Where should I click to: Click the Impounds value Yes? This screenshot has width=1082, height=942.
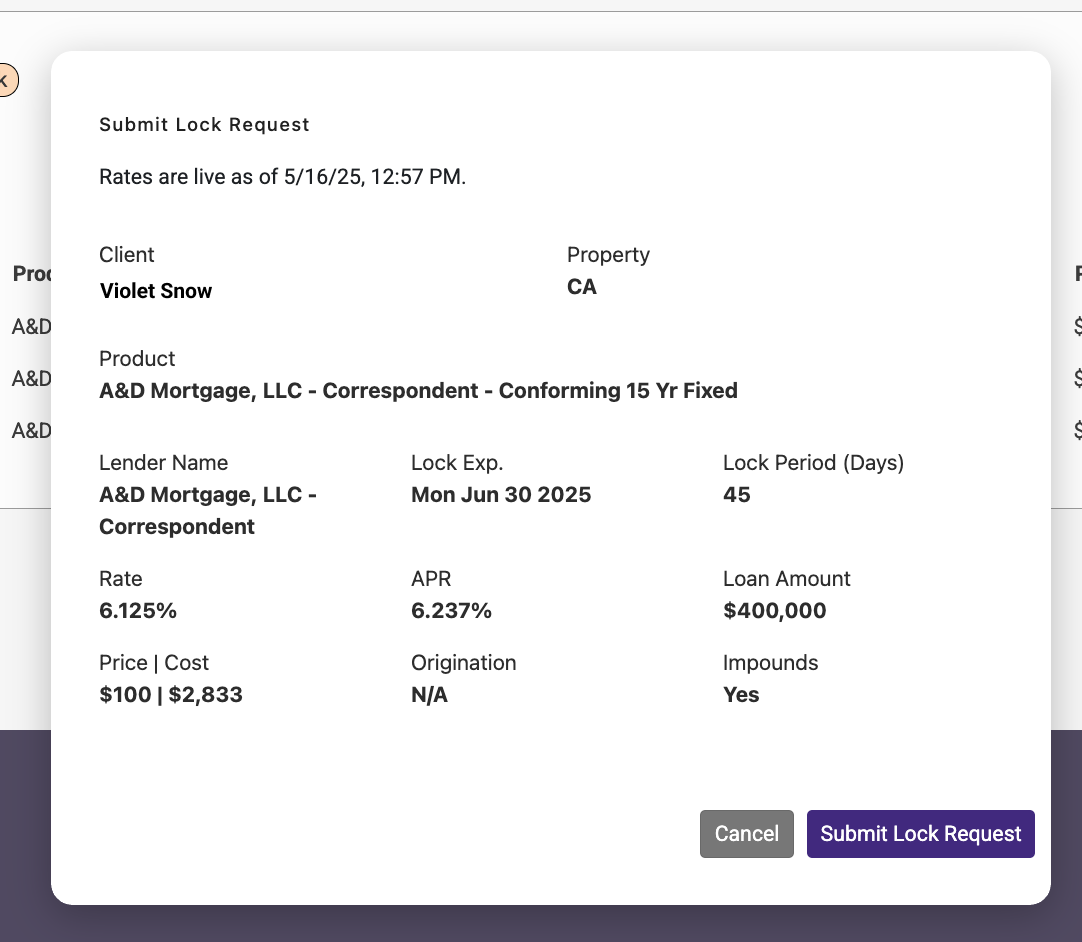pos(741,694)
